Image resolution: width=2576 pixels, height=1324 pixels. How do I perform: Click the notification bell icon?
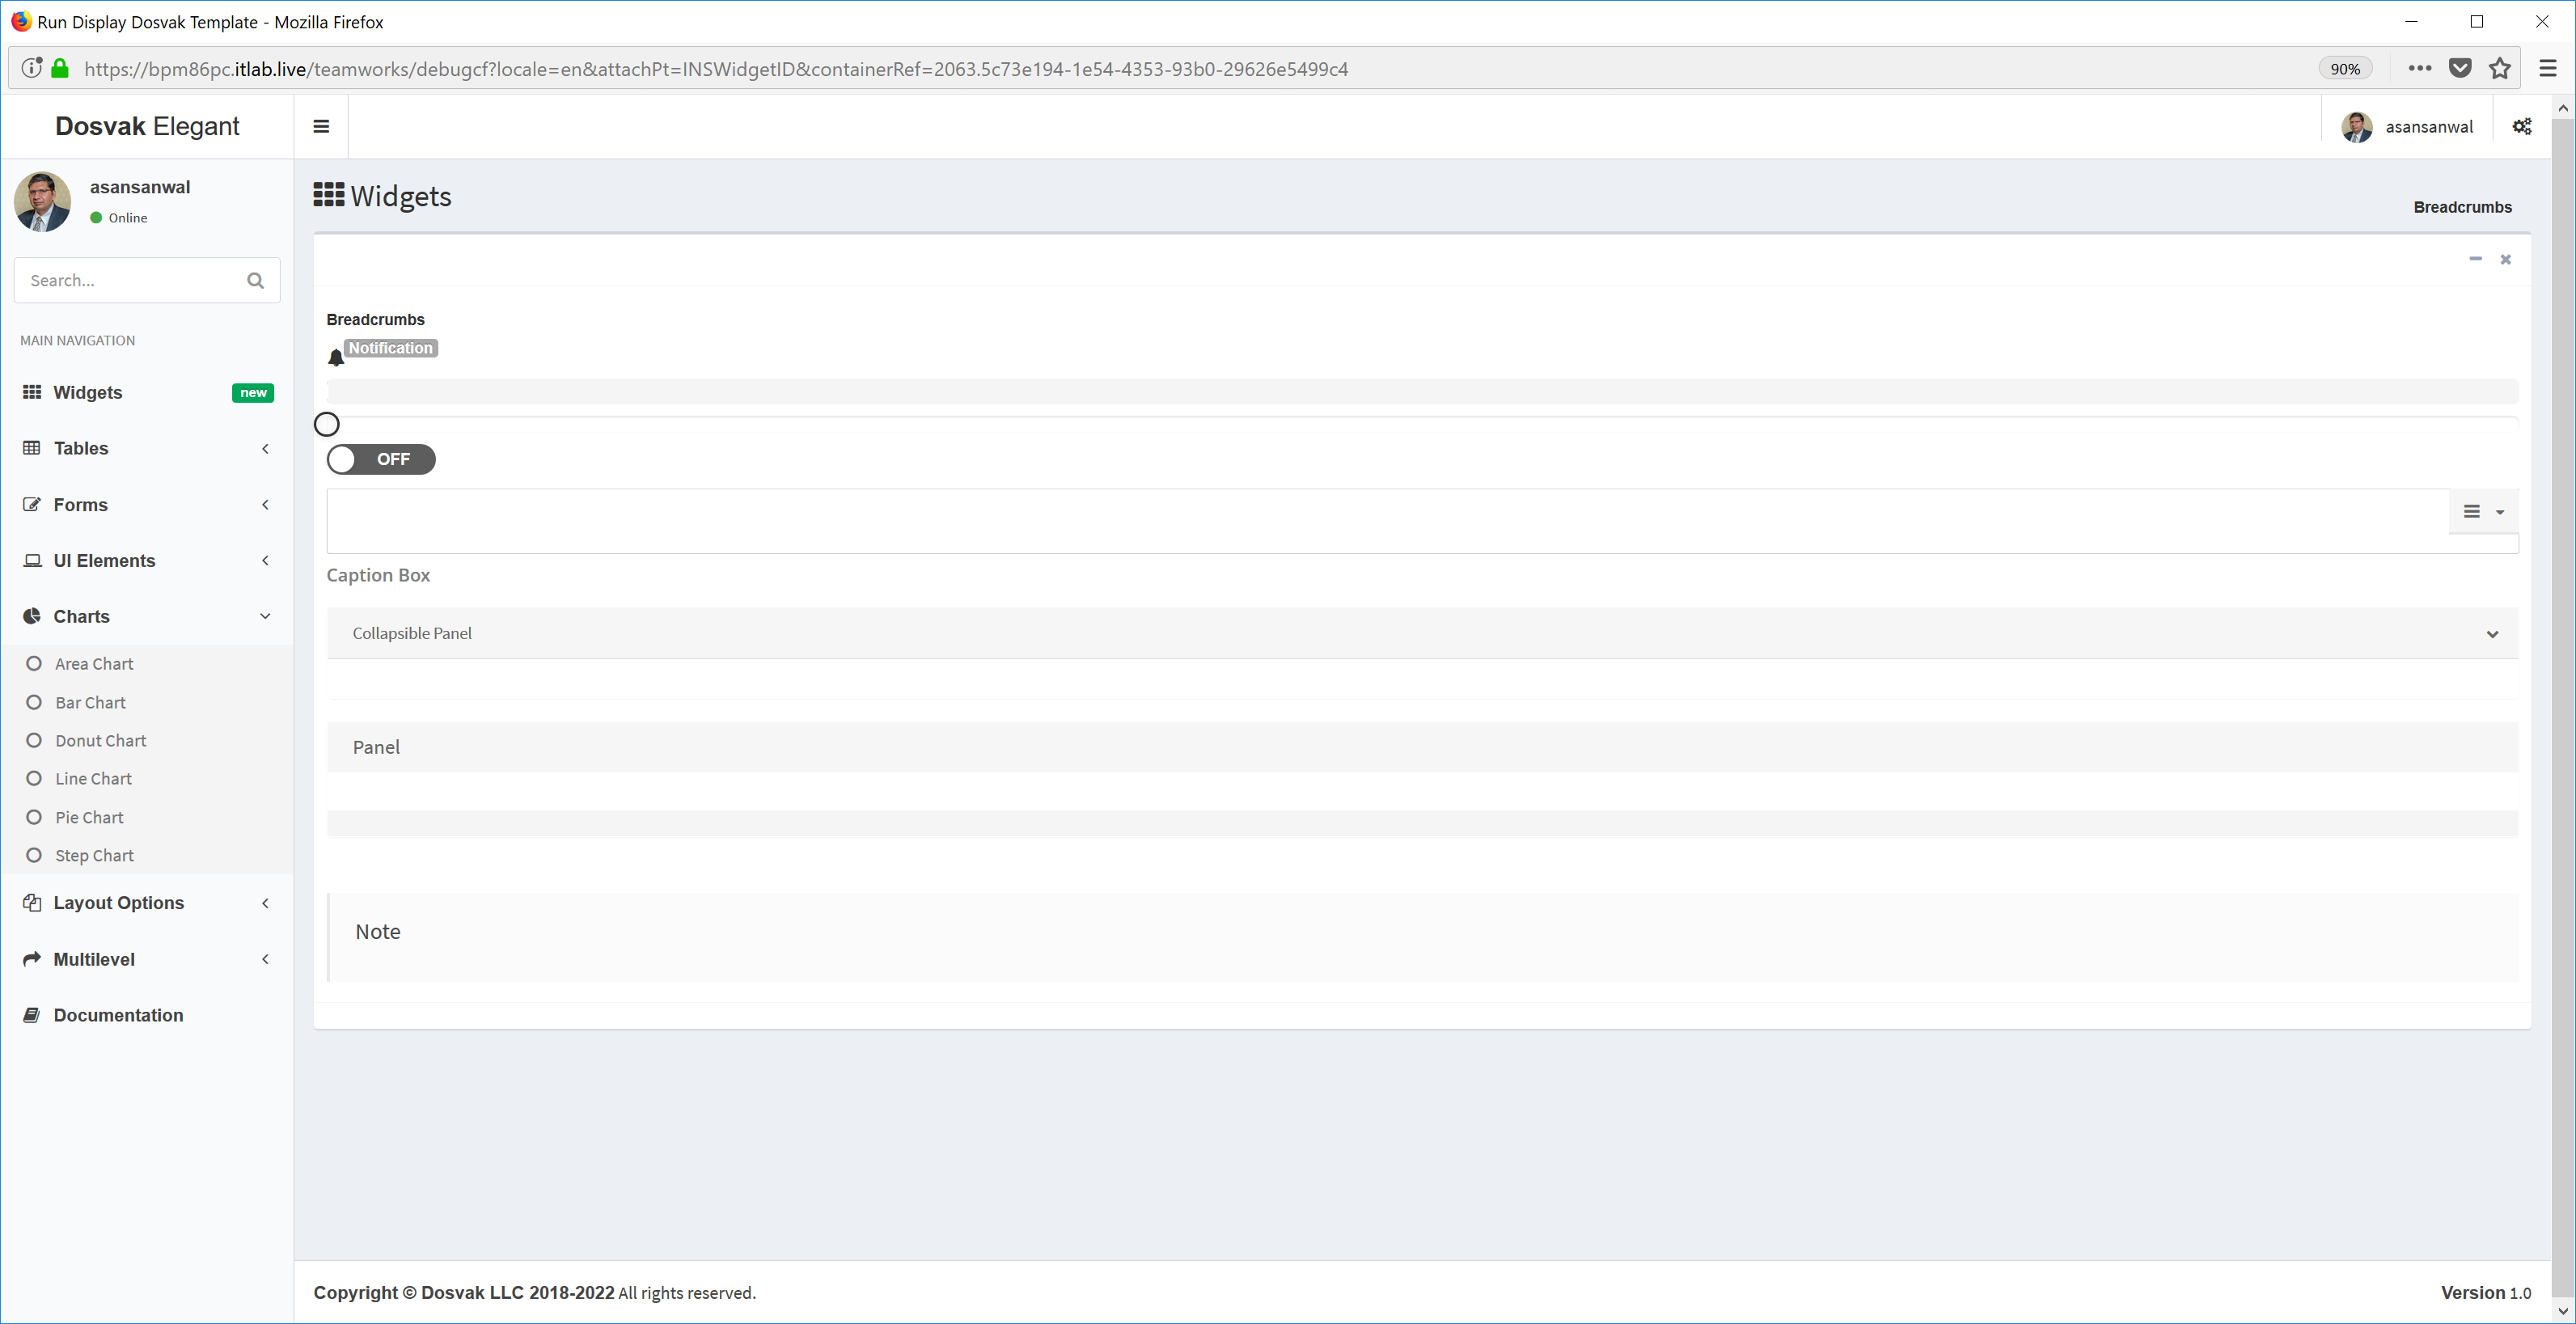coord(336,358)
